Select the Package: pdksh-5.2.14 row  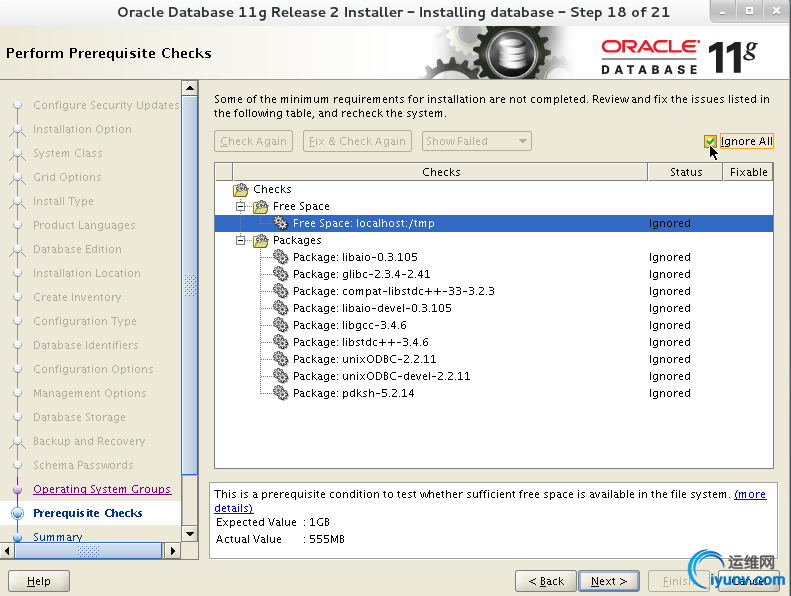tap(494, 393)
